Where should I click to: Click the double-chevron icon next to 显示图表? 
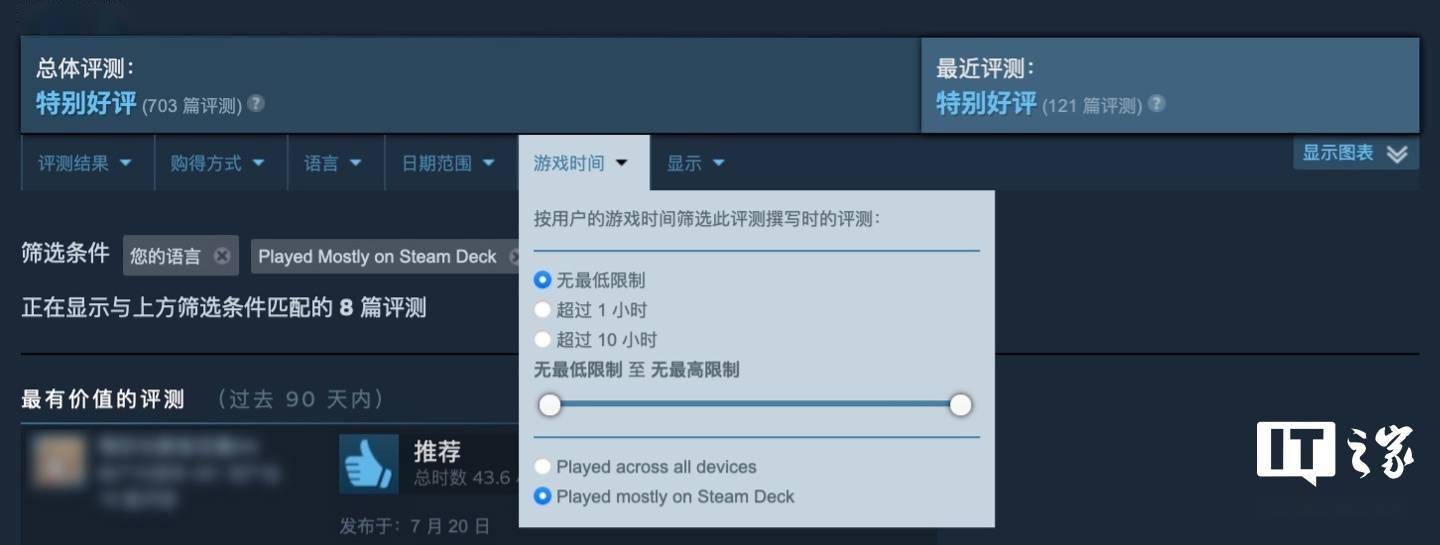tap(1397, 153)
